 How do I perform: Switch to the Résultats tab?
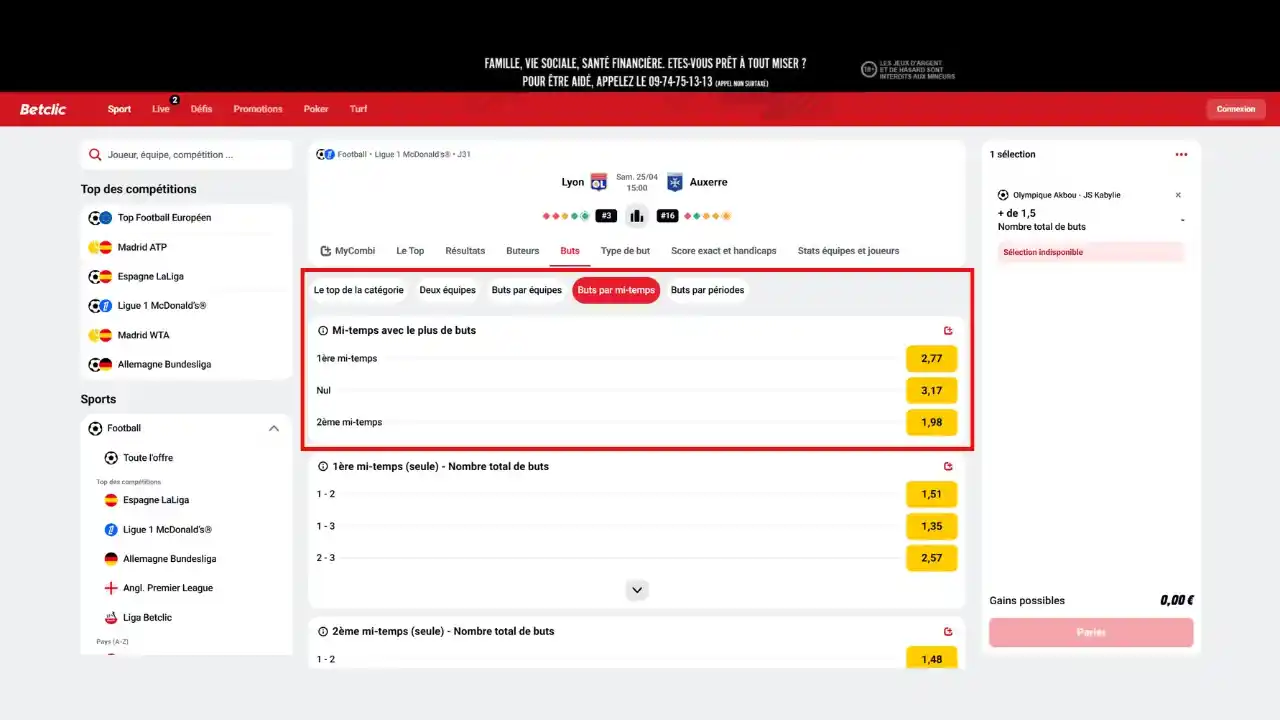[x=465, y=251]
